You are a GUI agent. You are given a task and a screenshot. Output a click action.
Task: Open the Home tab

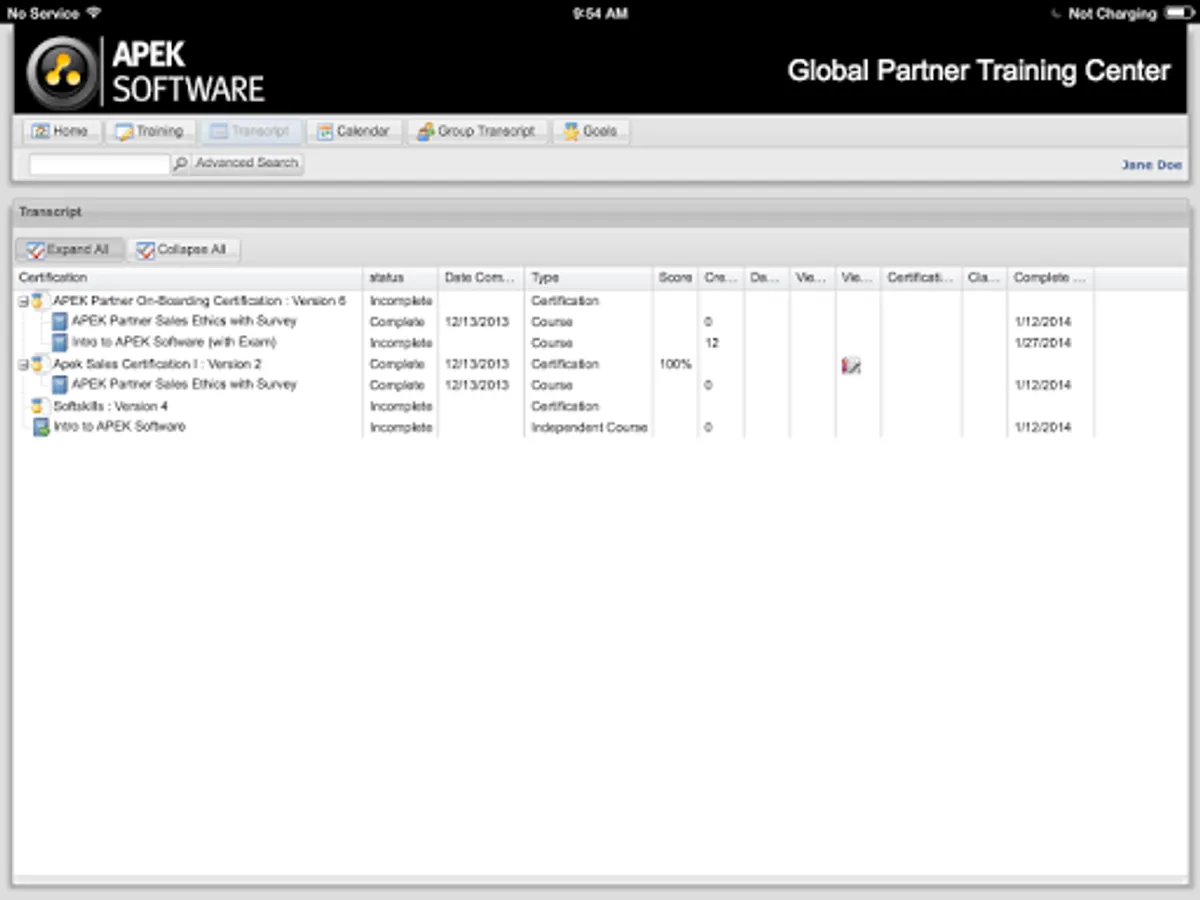point(62,131)
